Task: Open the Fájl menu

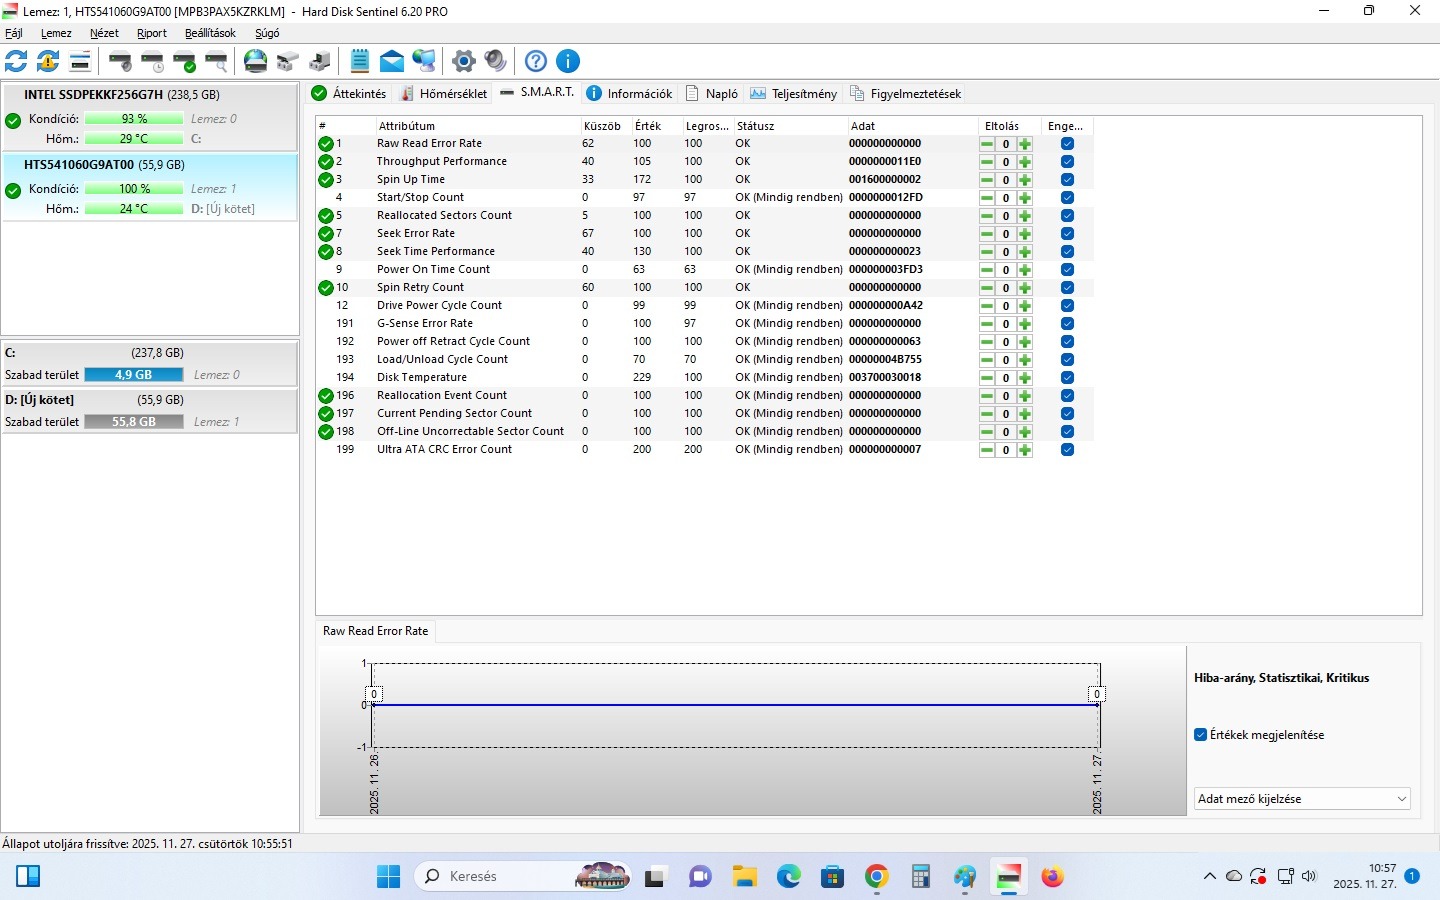Action: click(14, 33)
